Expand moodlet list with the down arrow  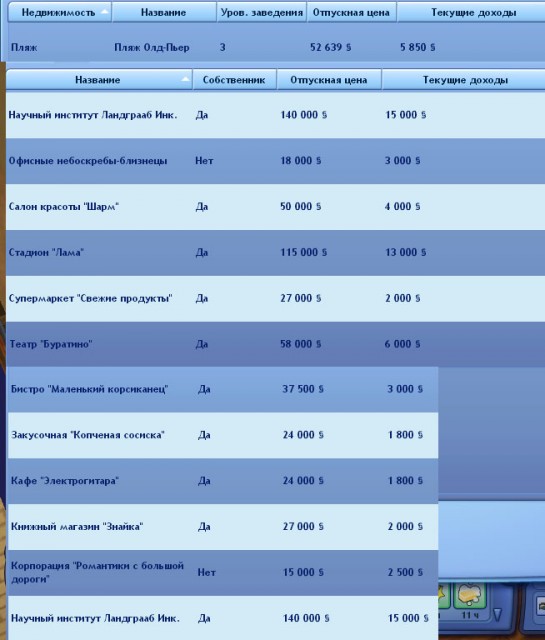click(x=496, y=615)
